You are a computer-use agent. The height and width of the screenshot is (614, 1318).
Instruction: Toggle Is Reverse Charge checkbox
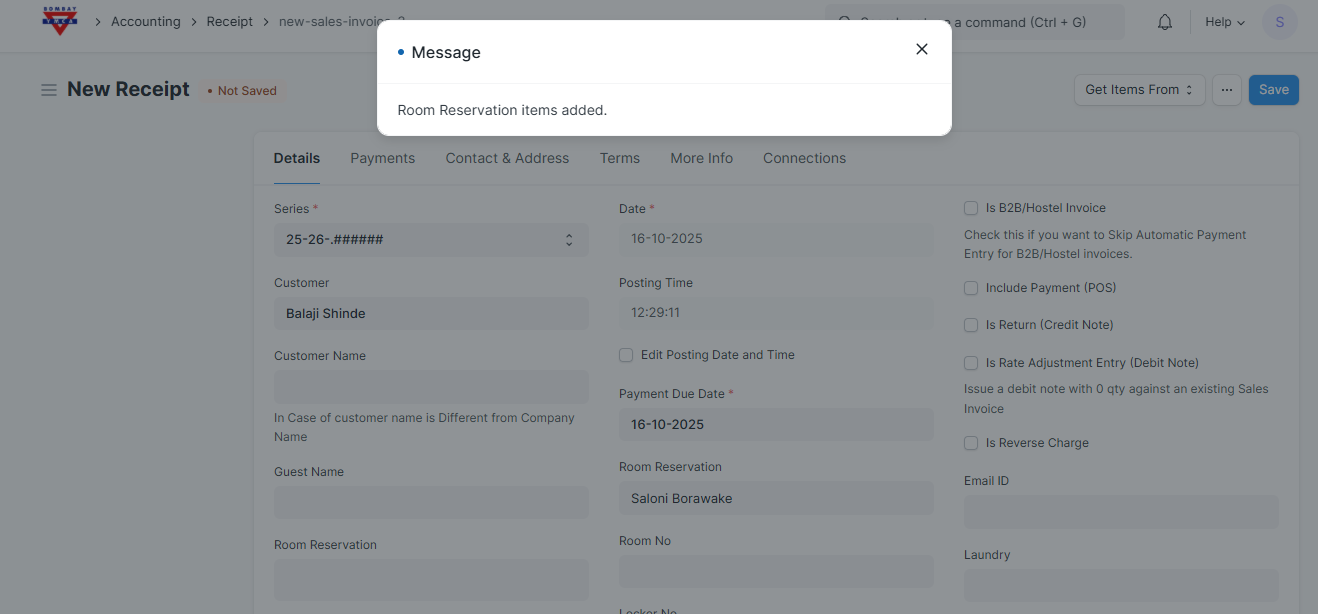pos(971,443)
